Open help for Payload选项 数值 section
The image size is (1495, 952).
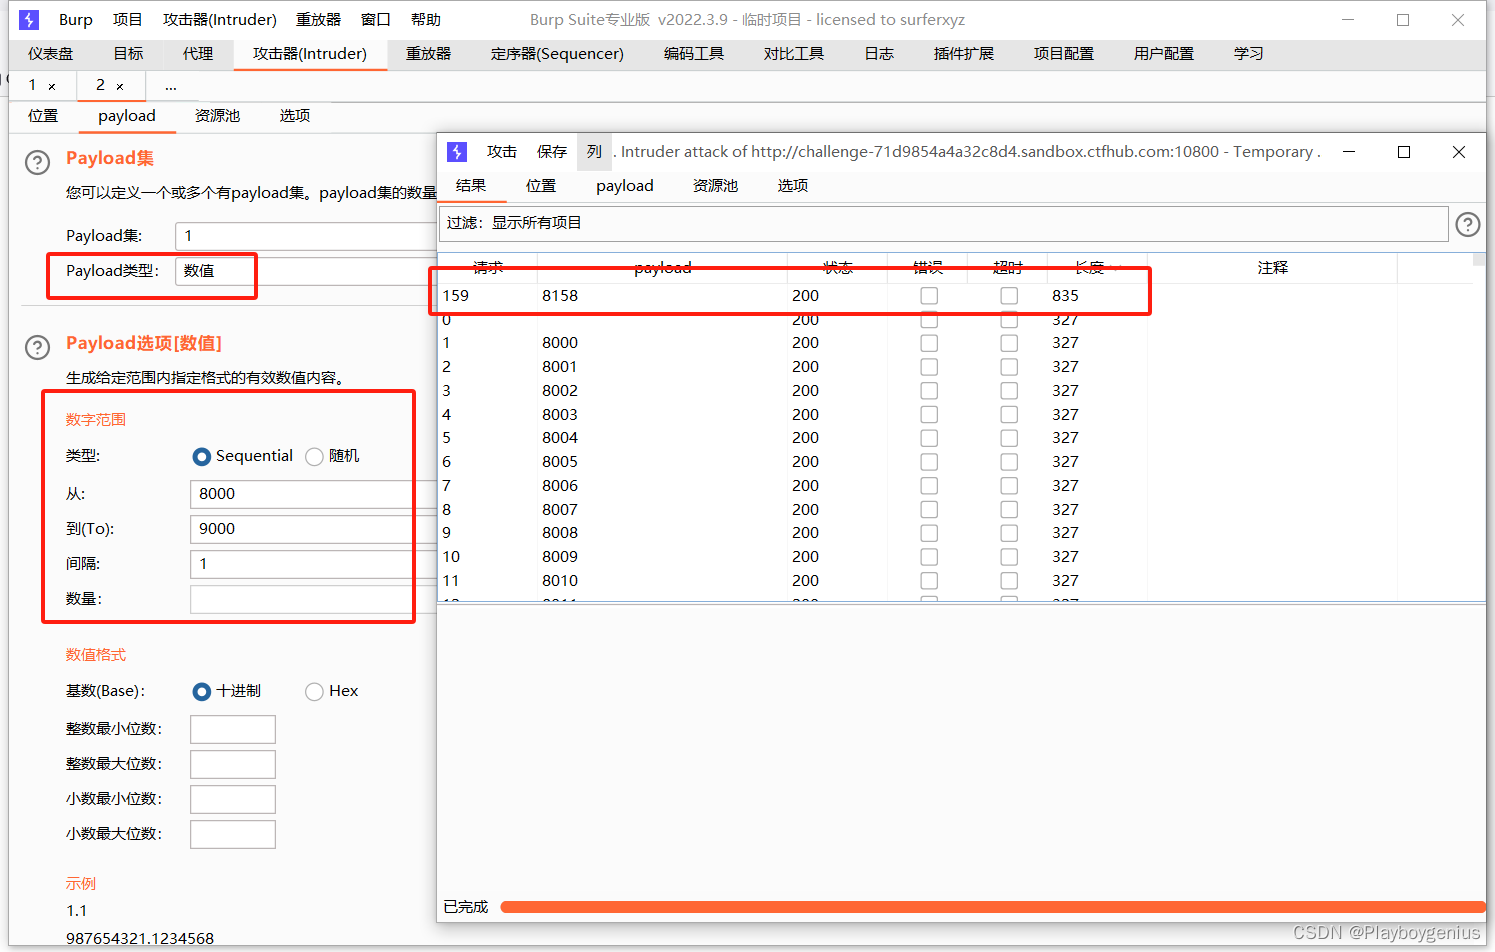pos(37,347)
